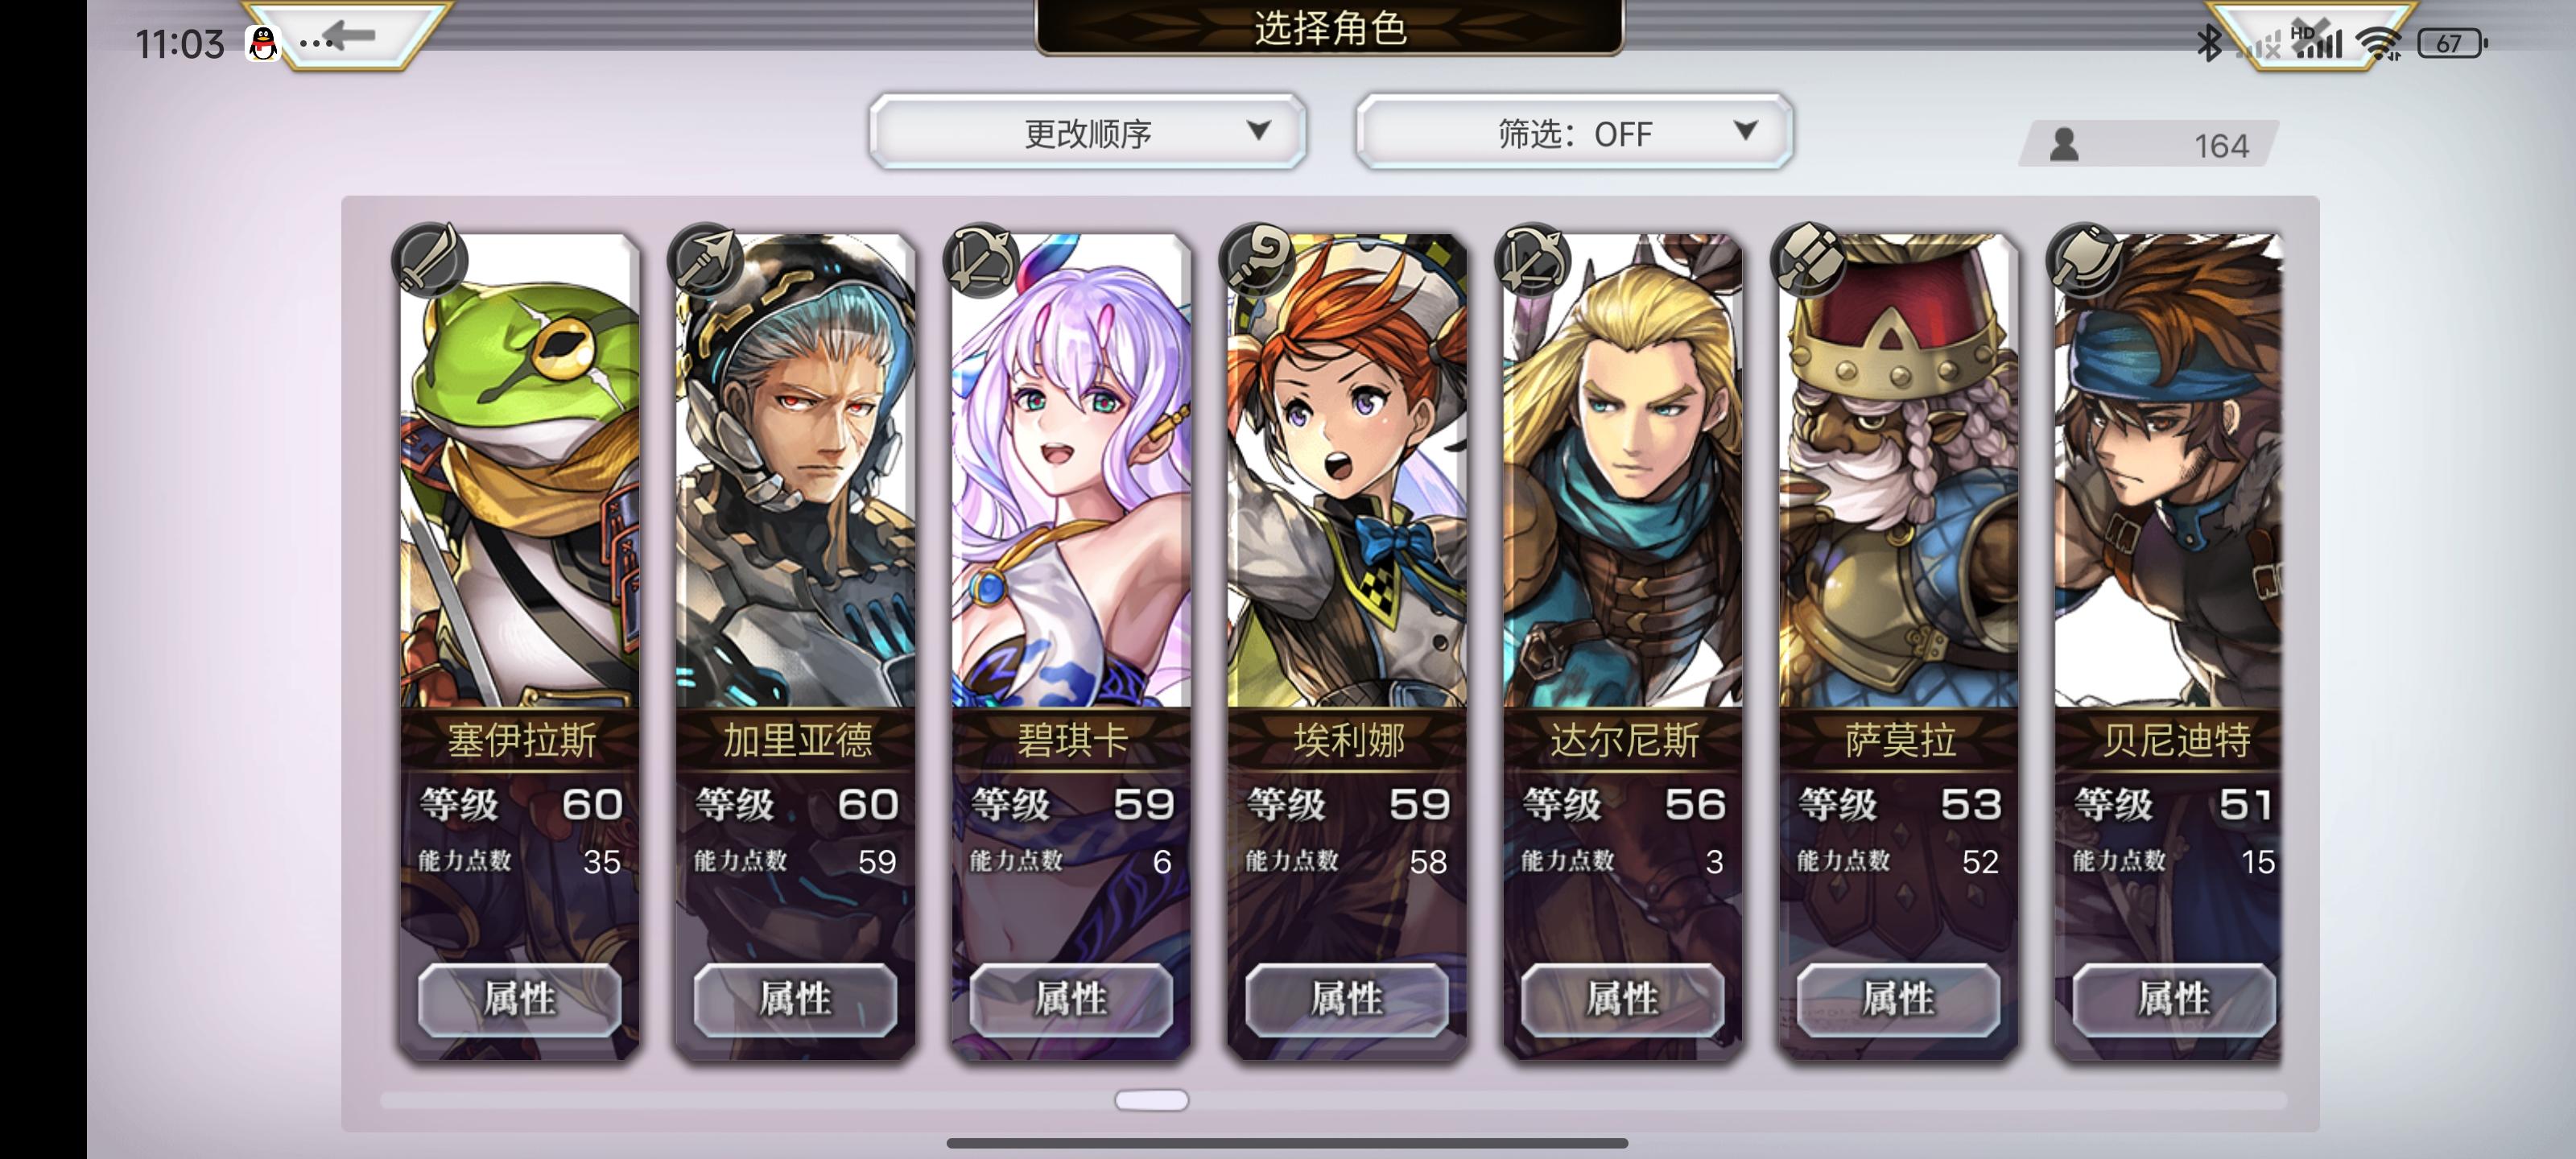This screenshot has width=2576, height=1159.
Task: Tap the back arrow icon
Action: tap(349, 38)
